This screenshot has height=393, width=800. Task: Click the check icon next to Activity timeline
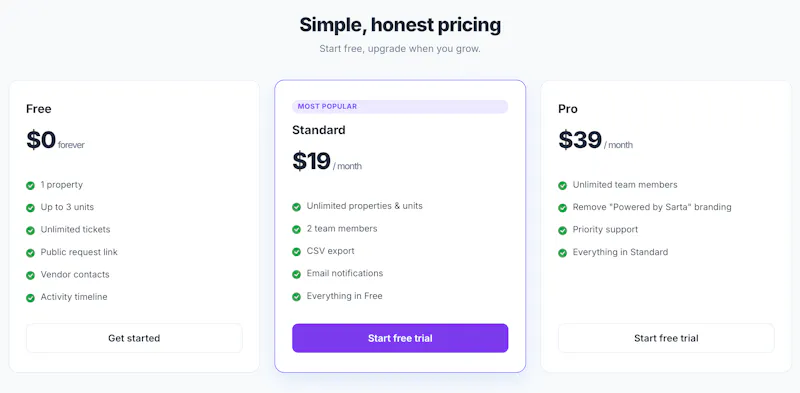pyautogui.click(x=31, y=298)
